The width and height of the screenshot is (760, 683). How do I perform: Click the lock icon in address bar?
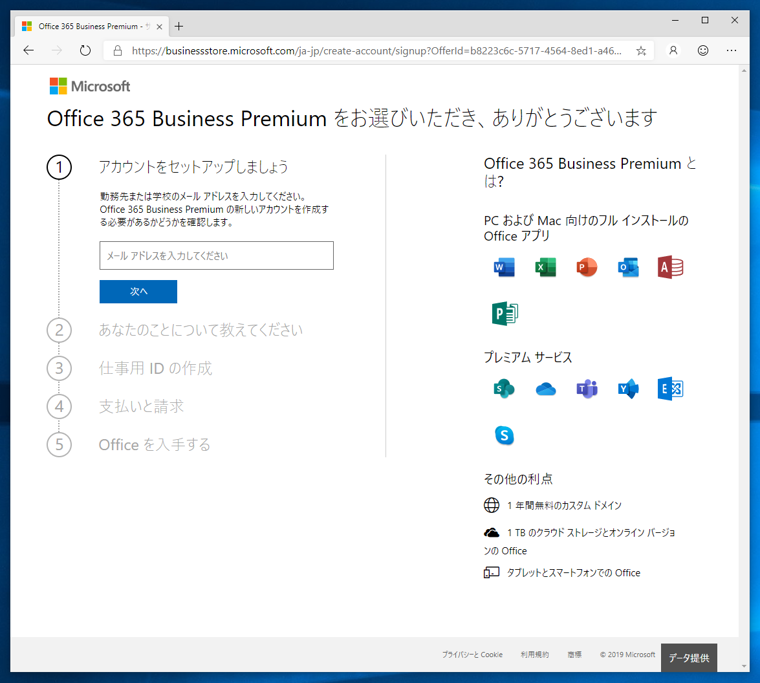point(117,50)
